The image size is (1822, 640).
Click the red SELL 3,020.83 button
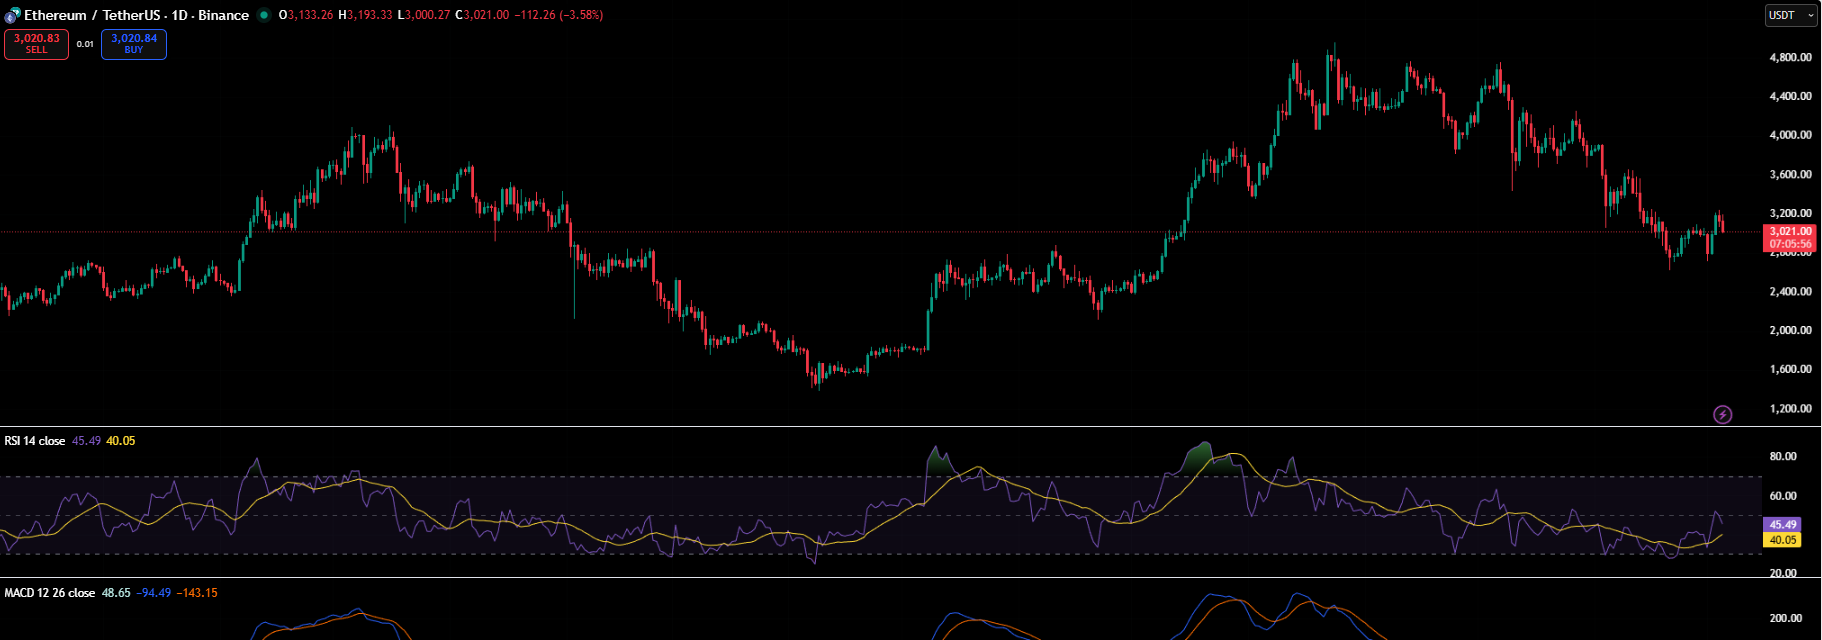pyautogui.click(x=37, y=44)
